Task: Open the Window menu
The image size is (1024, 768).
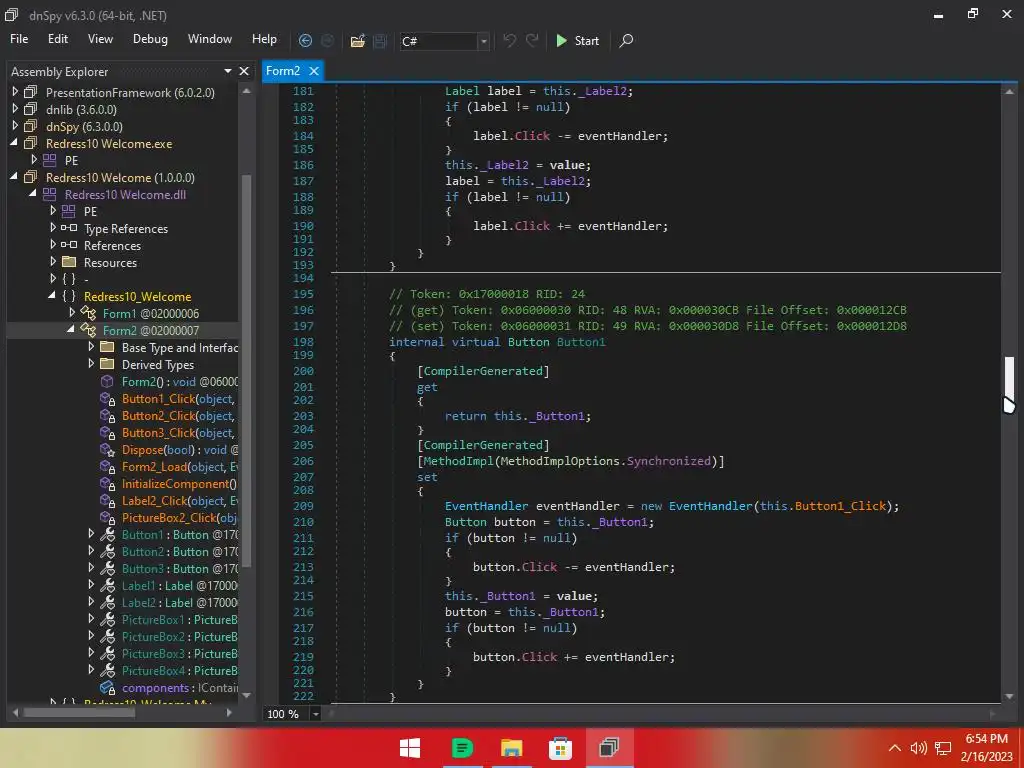Action: tap(210, 39)
